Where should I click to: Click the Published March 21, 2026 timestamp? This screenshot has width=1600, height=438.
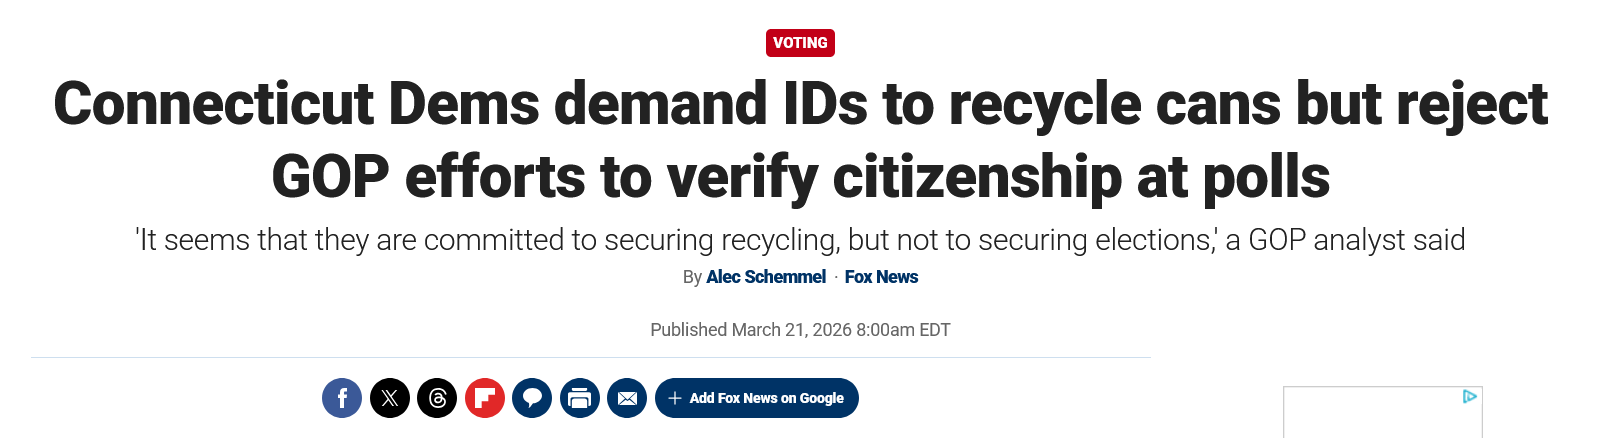point(800,330)
